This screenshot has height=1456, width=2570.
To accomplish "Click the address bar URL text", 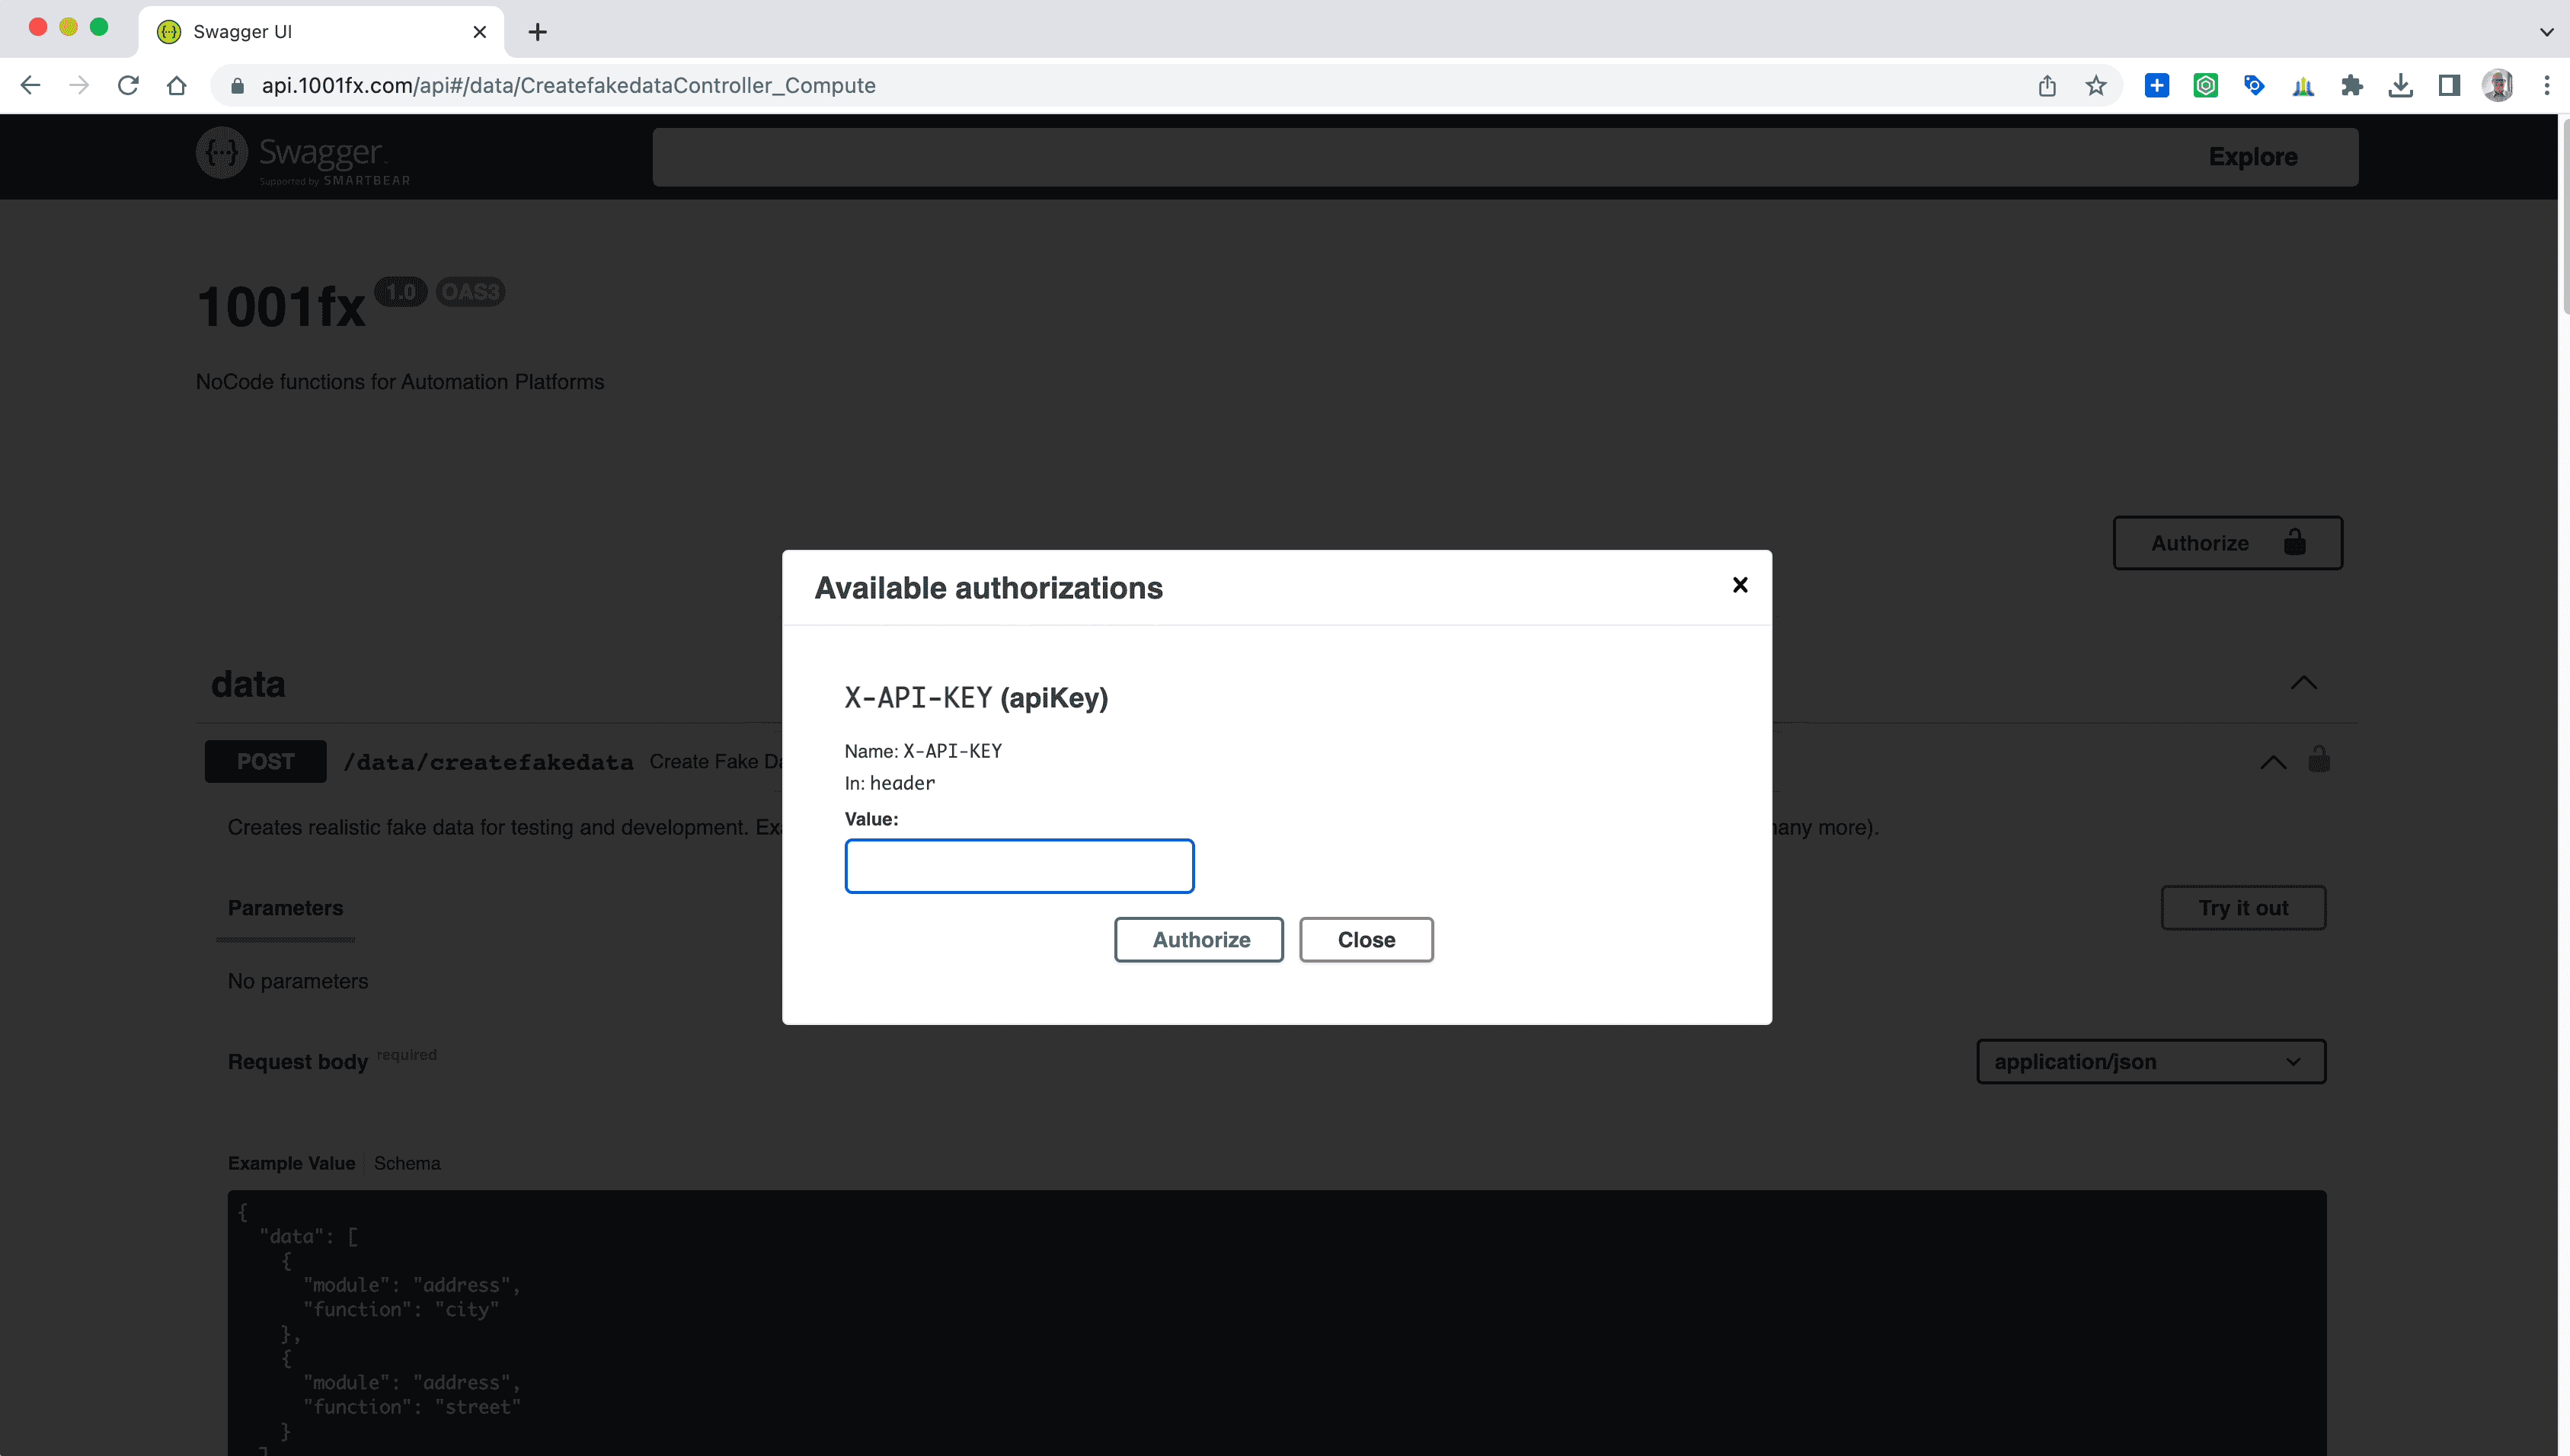I will (568, 86).
